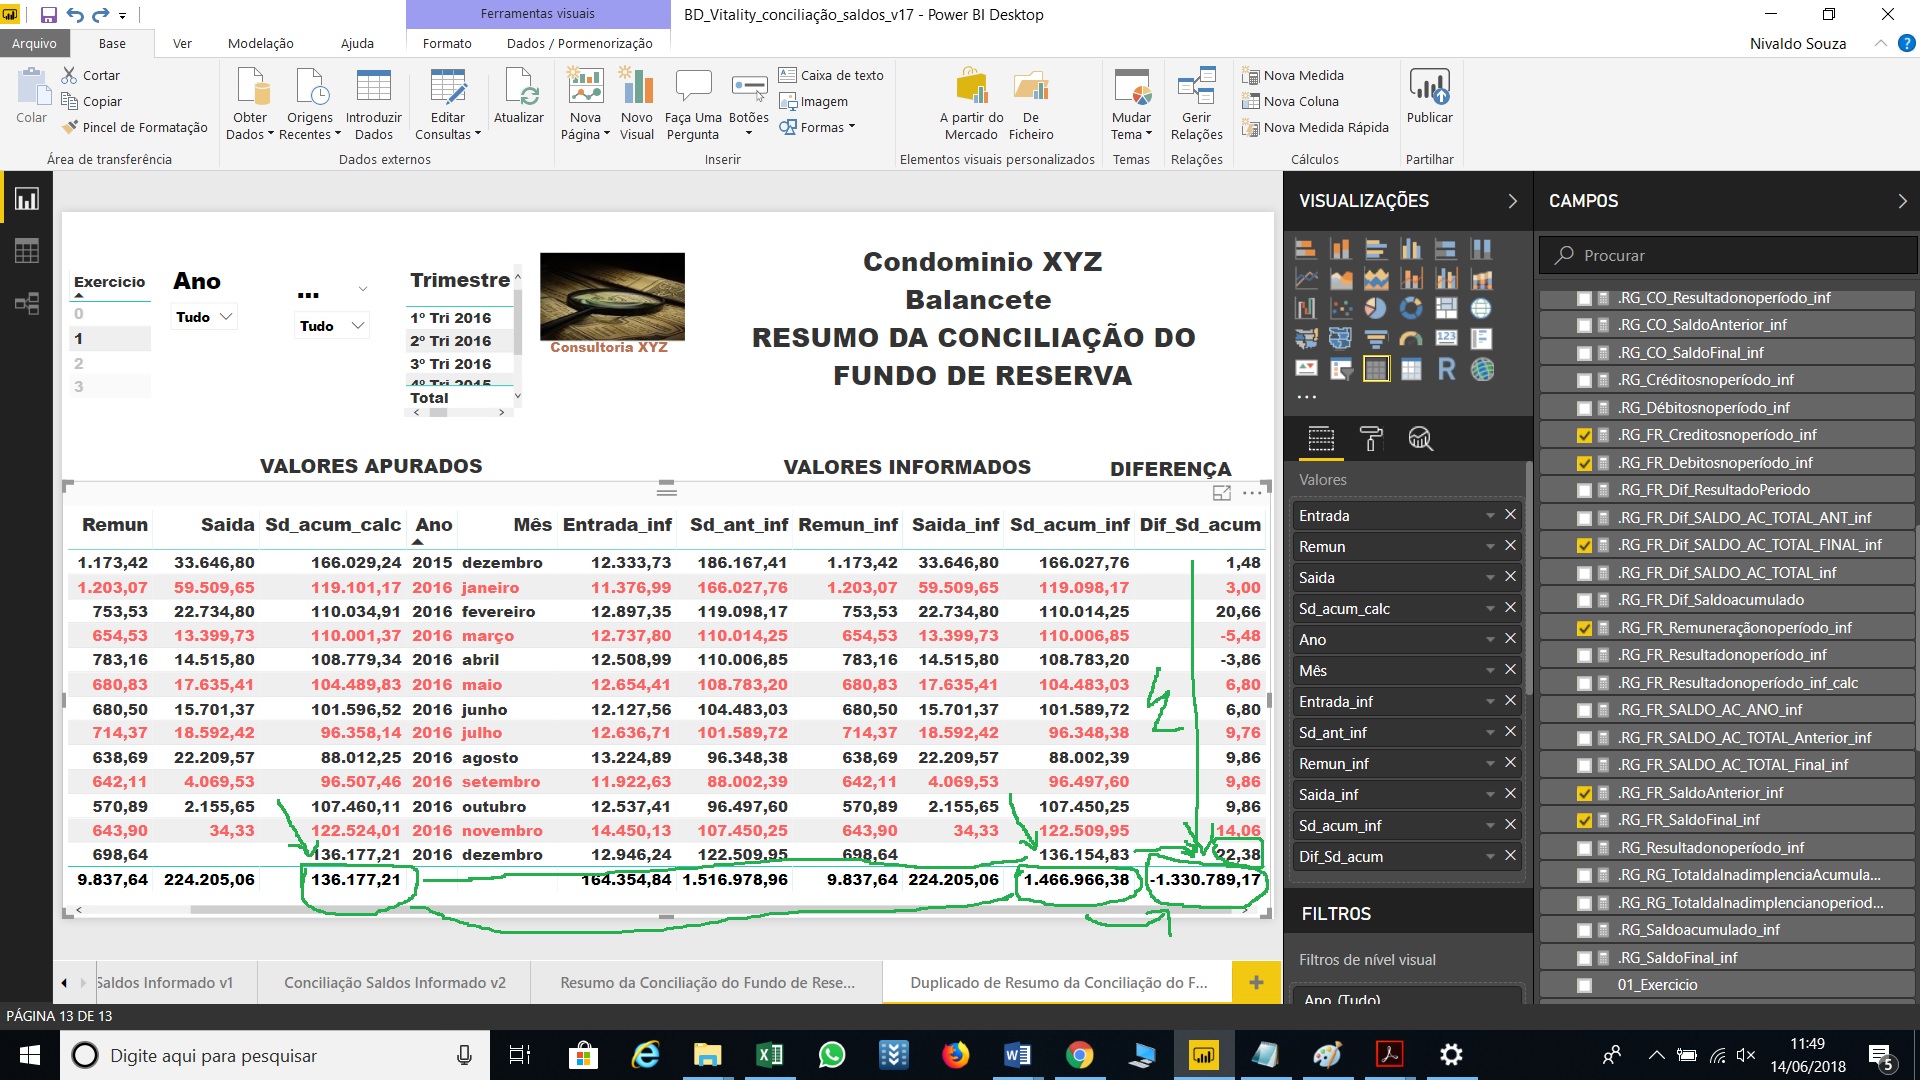Check the 01_Exercicio field
This screenshot has width=1920, height=1080.
coord(1584,985)
